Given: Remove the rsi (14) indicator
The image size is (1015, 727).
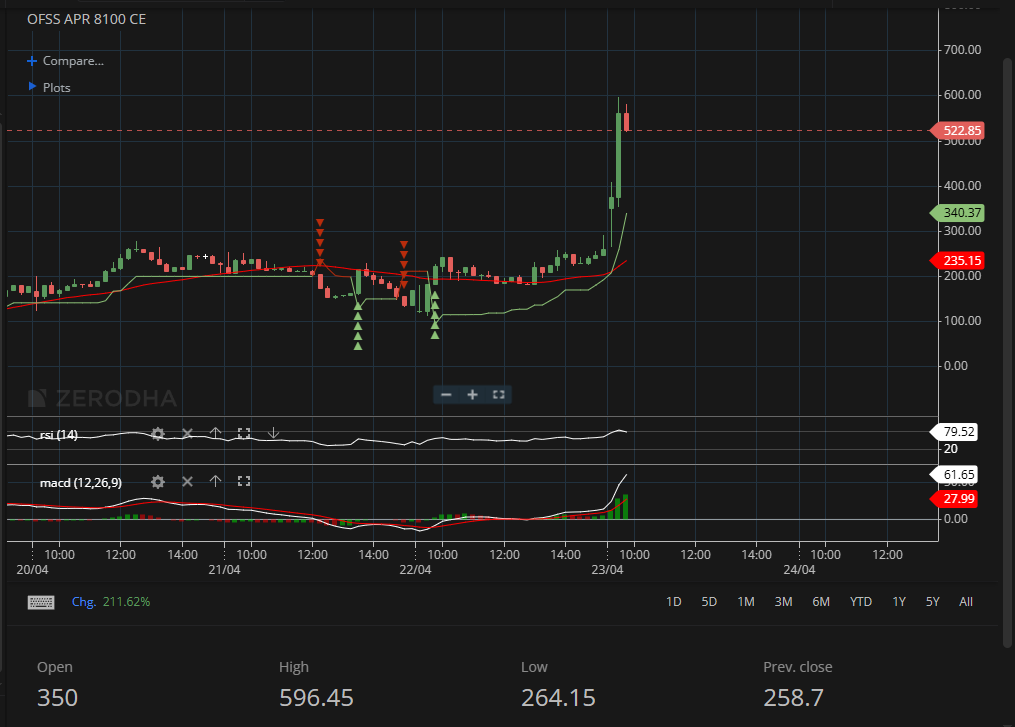Looking at the screenshot, I should point(186,434).
